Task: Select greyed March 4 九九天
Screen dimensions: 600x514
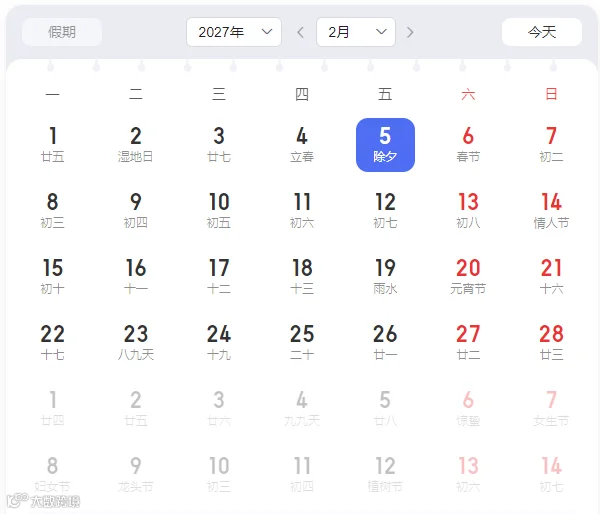Action: 302,409
